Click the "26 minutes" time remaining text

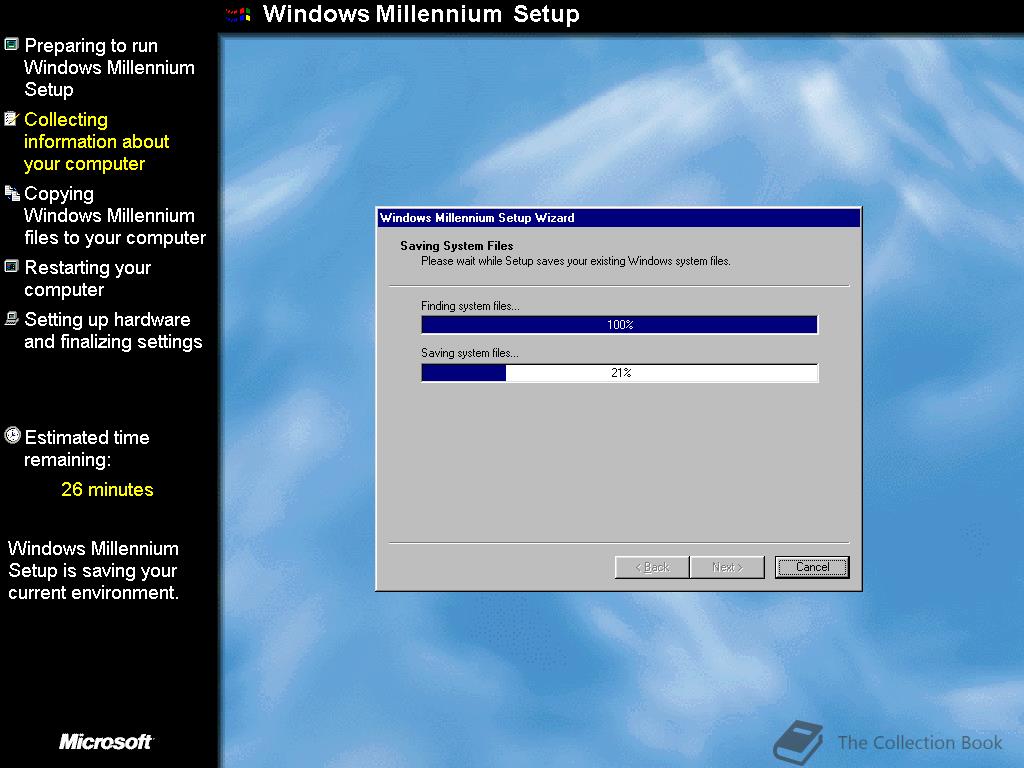[107, 490]
